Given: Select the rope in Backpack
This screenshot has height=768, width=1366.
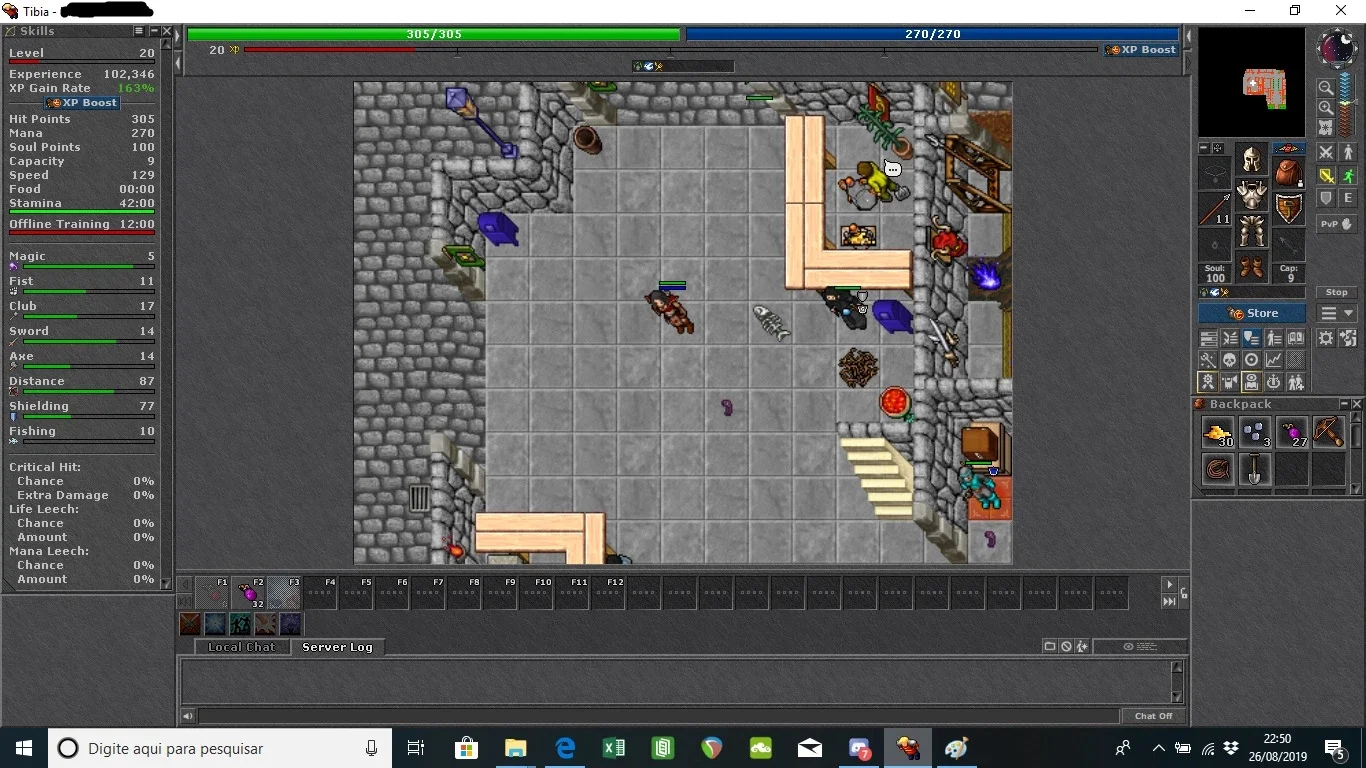Looking at the screenshot, I should pos(1218,469).
